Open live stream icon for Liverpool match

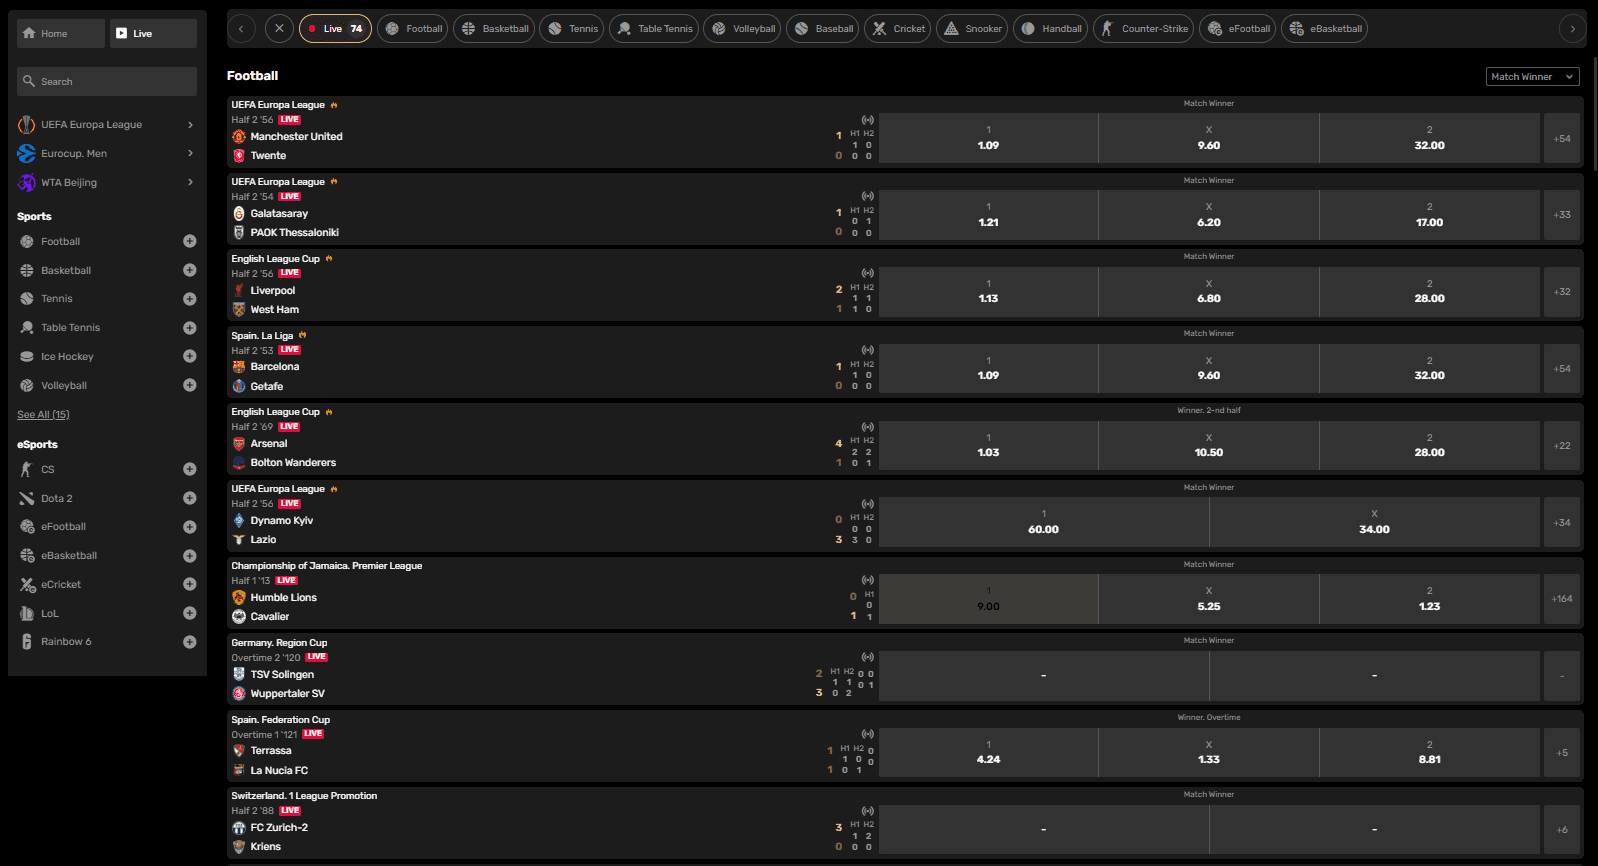pos(868,273)
